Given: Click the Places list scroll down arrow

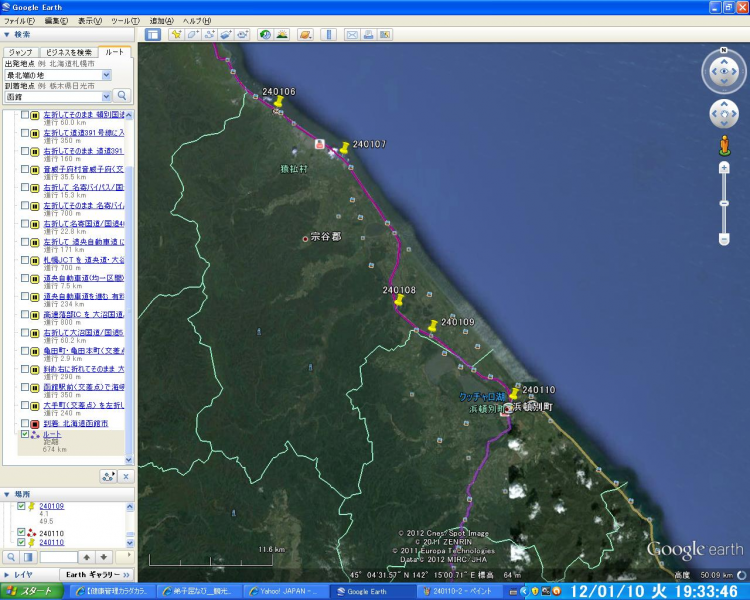Looking at the screenshot, I should 130,543.
